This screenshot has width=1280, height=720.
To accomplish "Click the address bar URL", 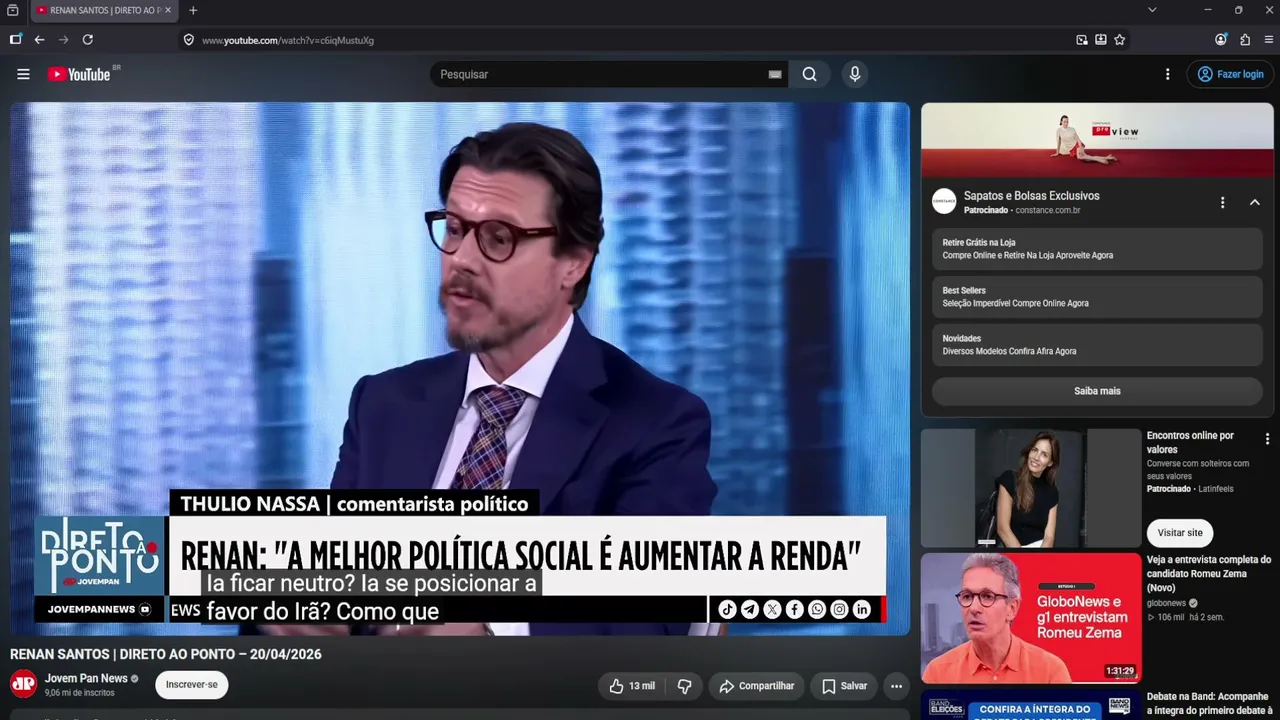I will (288, 40).
